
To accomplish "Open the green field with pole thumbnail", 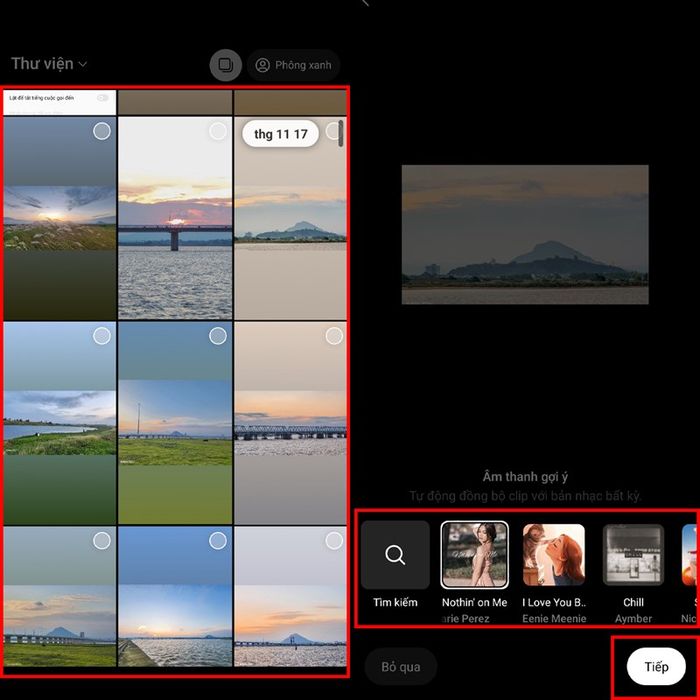I will point(175,423).
